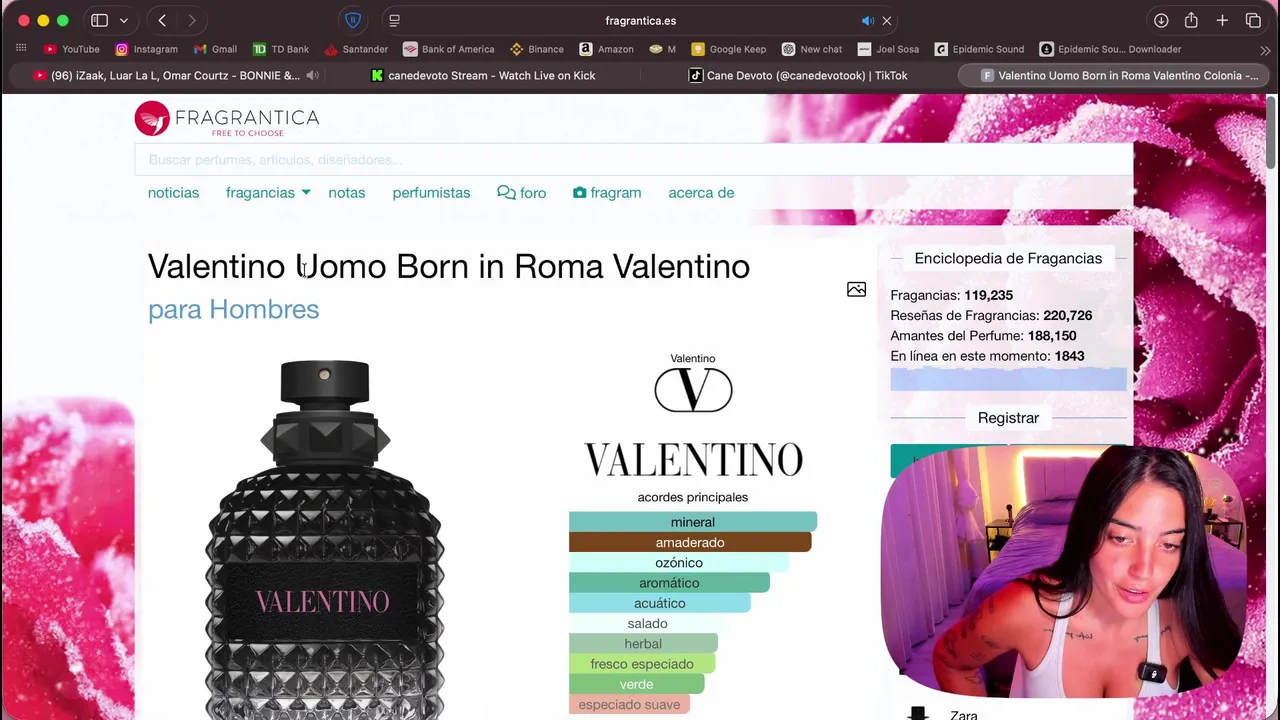Select the herbal accord bar
The height and width of the screenshot is (720, 1280).
(x=643, y=644)
